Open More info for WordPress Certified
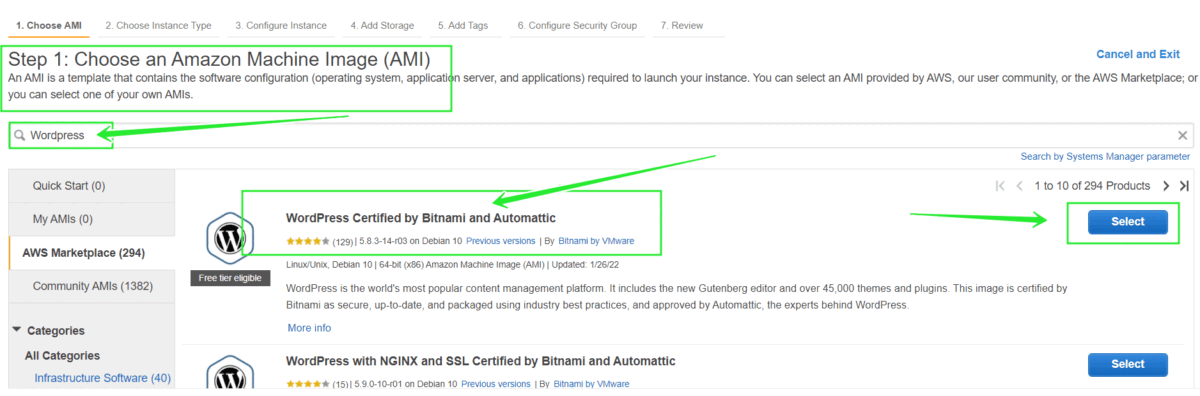The width and height of the screenshot is (1200, 396). click(x=309, y=328)
